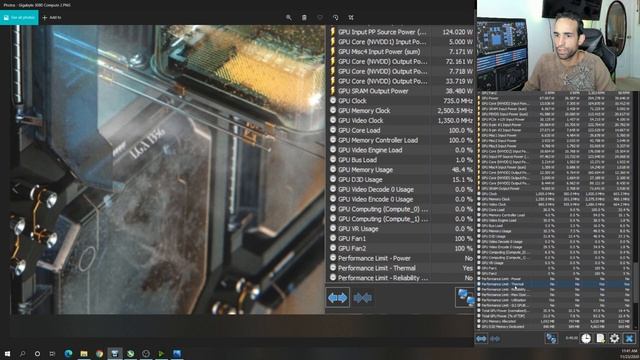This screenshot has height=360, width=640.
Task: Reset clock icon in live HWiNFO toolbar
Action: coord(586,338)
